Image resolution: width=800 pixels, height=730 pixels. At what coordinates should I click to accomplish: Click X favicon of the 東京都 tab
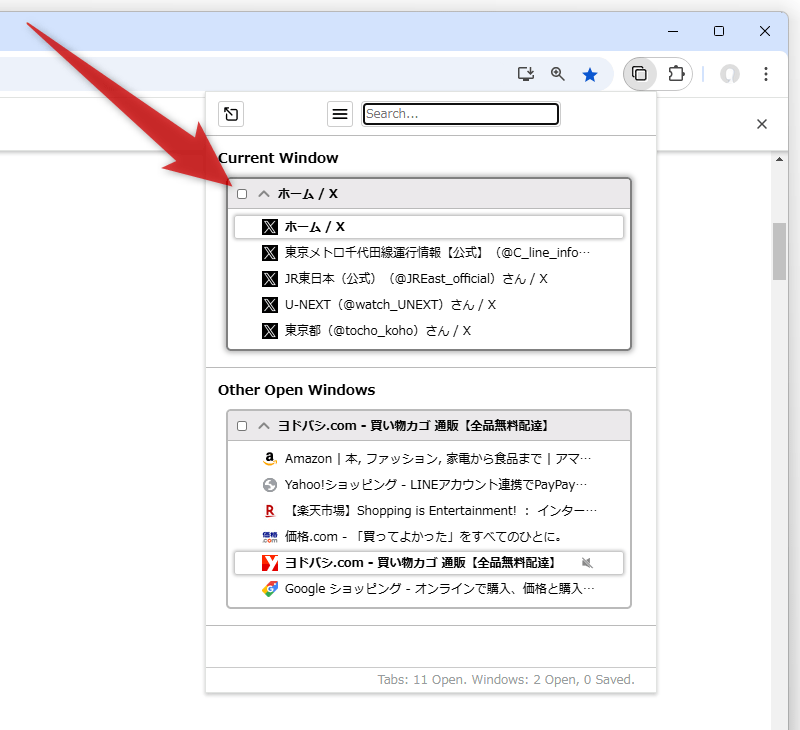coord(270,331)
